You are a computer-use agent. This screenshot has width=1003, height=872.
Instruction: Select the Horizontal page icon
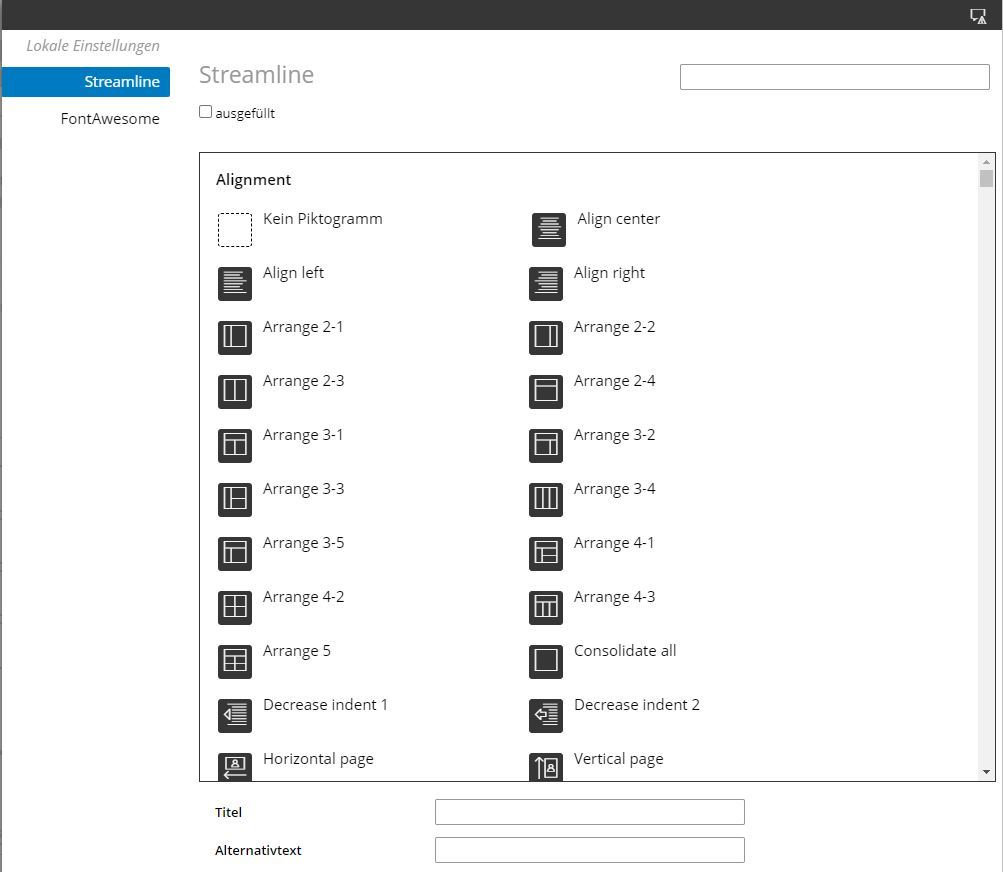[235, 768]
